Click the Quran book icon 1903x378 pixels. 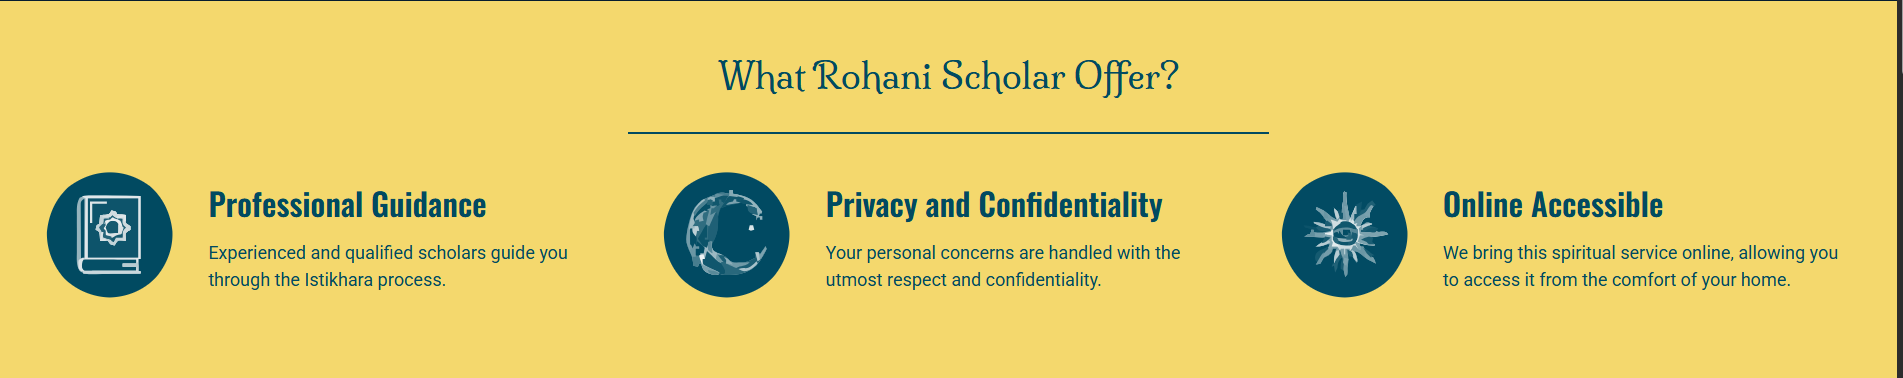110,235
